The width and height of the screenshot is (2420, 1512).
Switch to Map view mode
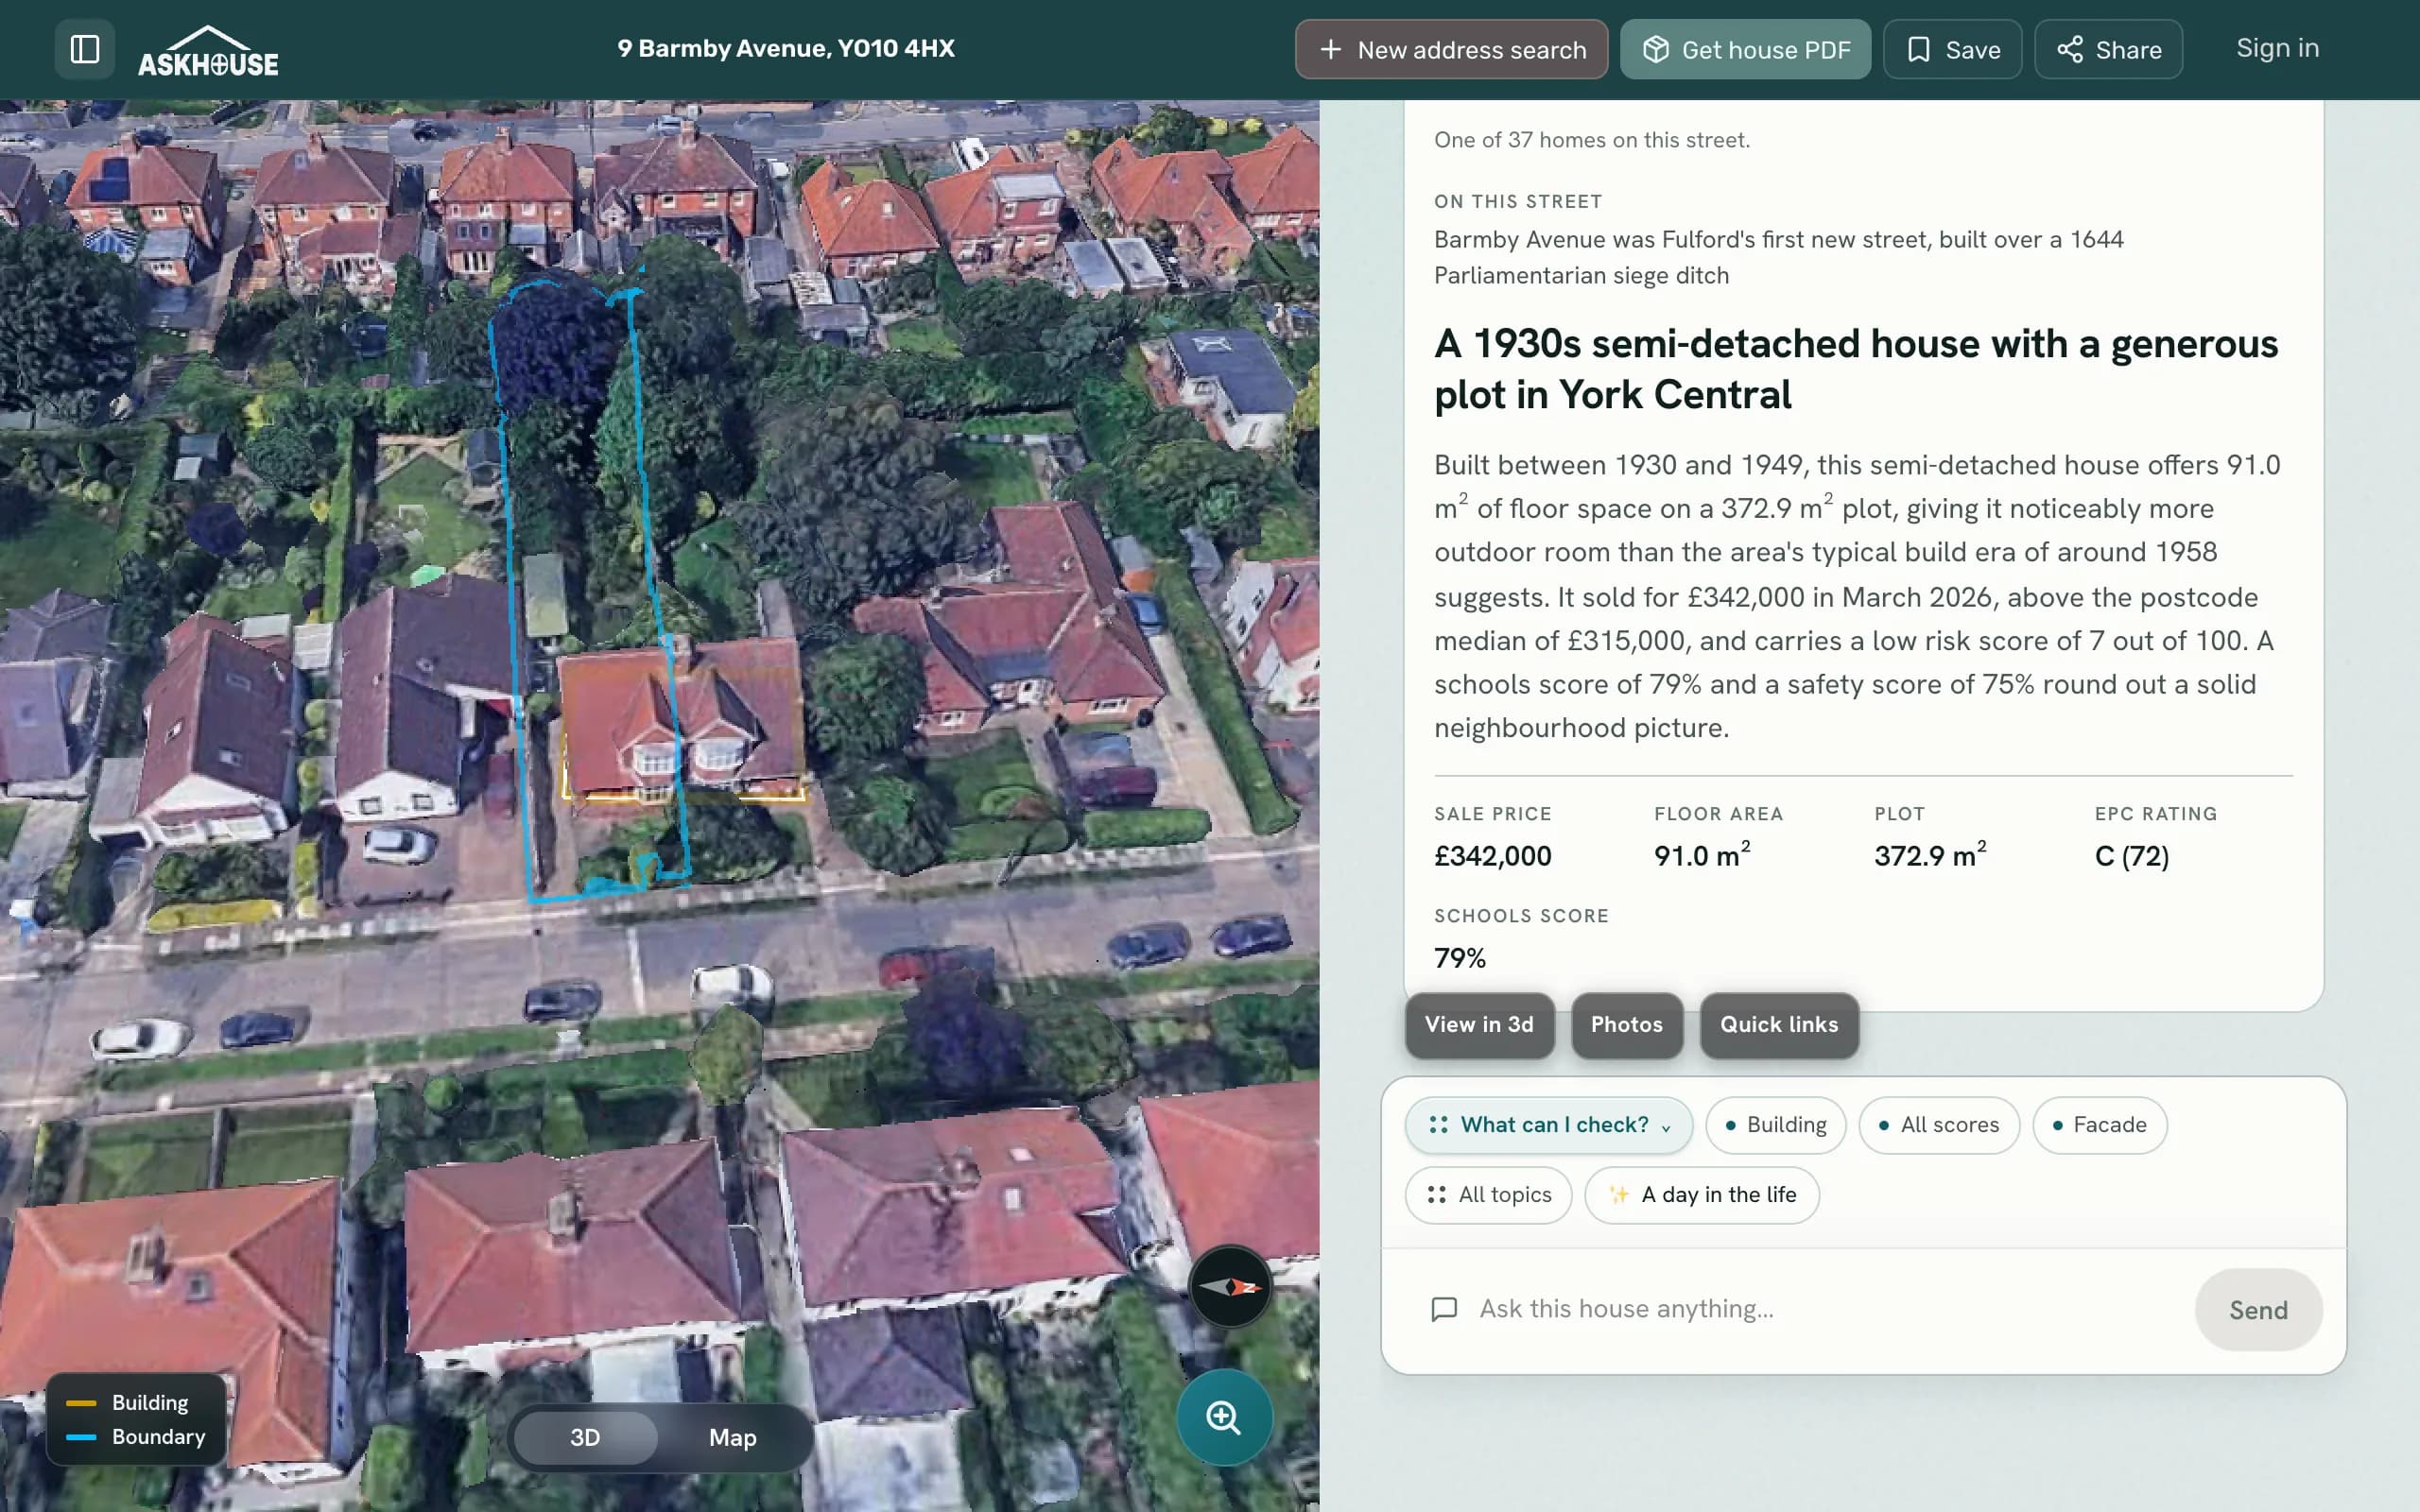point(732,1437)
